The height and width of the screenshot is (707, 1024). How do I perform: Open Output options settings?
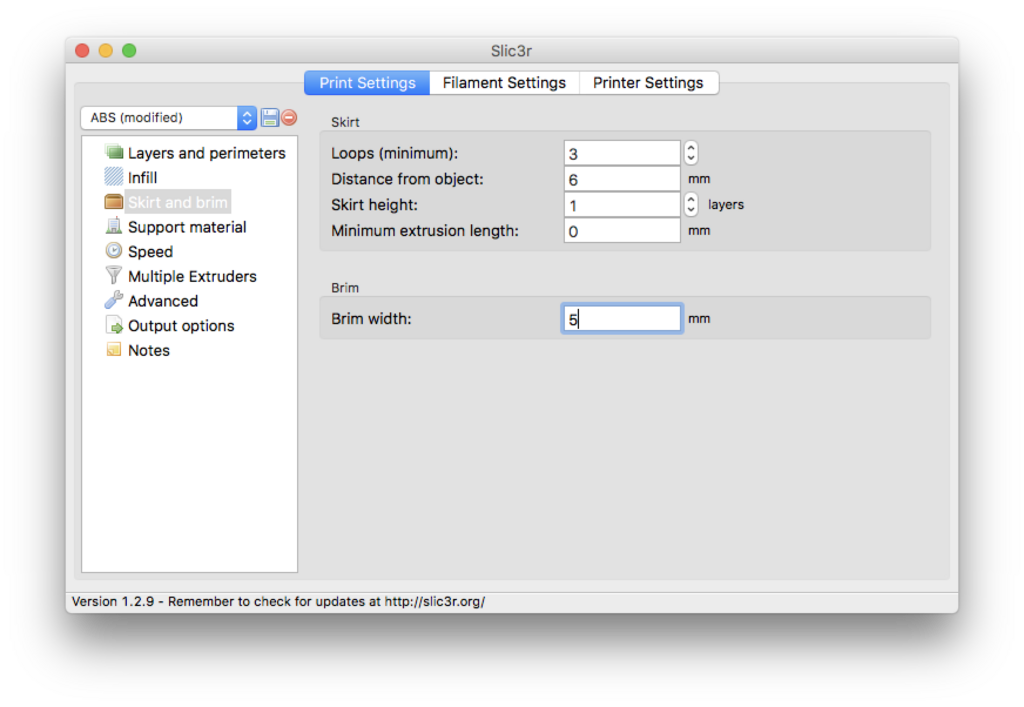181,326
